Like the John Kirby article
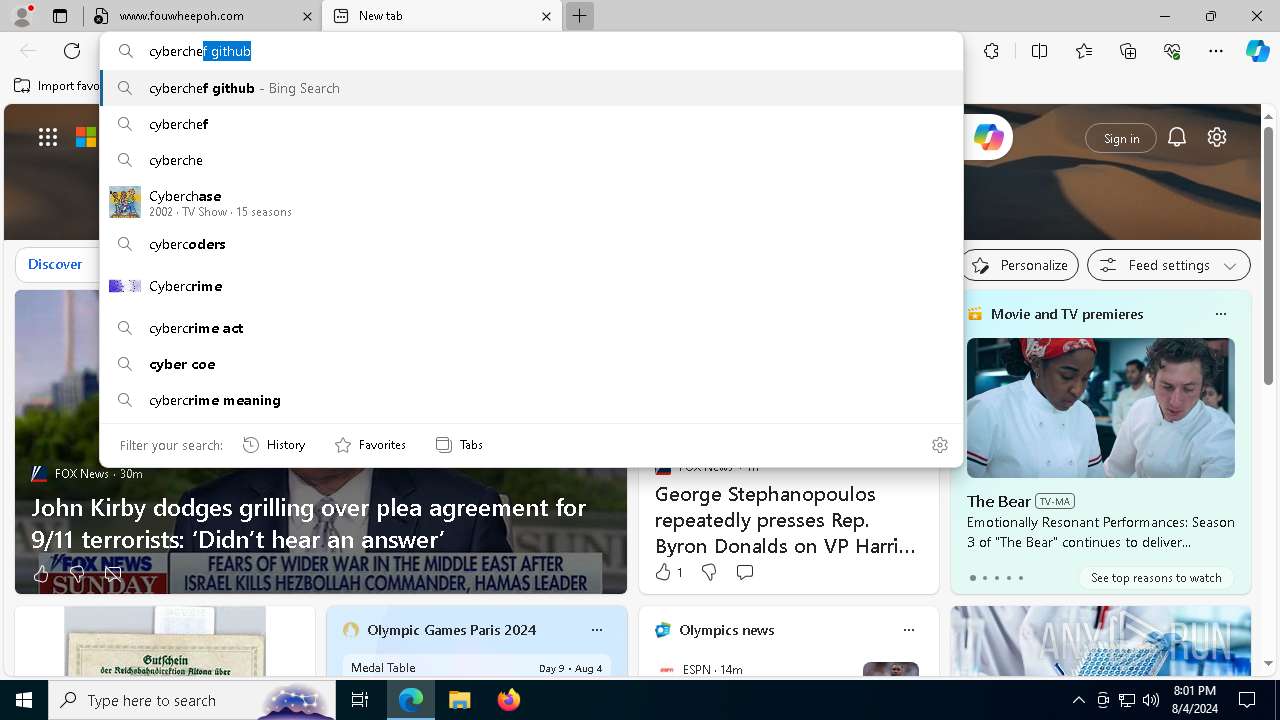This screenshot has height=720, width=1280. (41, 574)
